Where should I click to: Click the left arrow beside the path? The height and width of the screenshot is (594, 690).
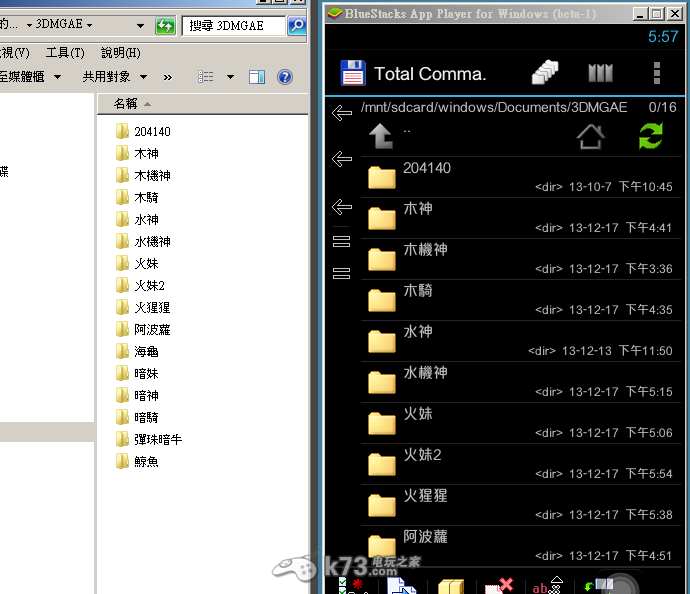tap(342, 113)
